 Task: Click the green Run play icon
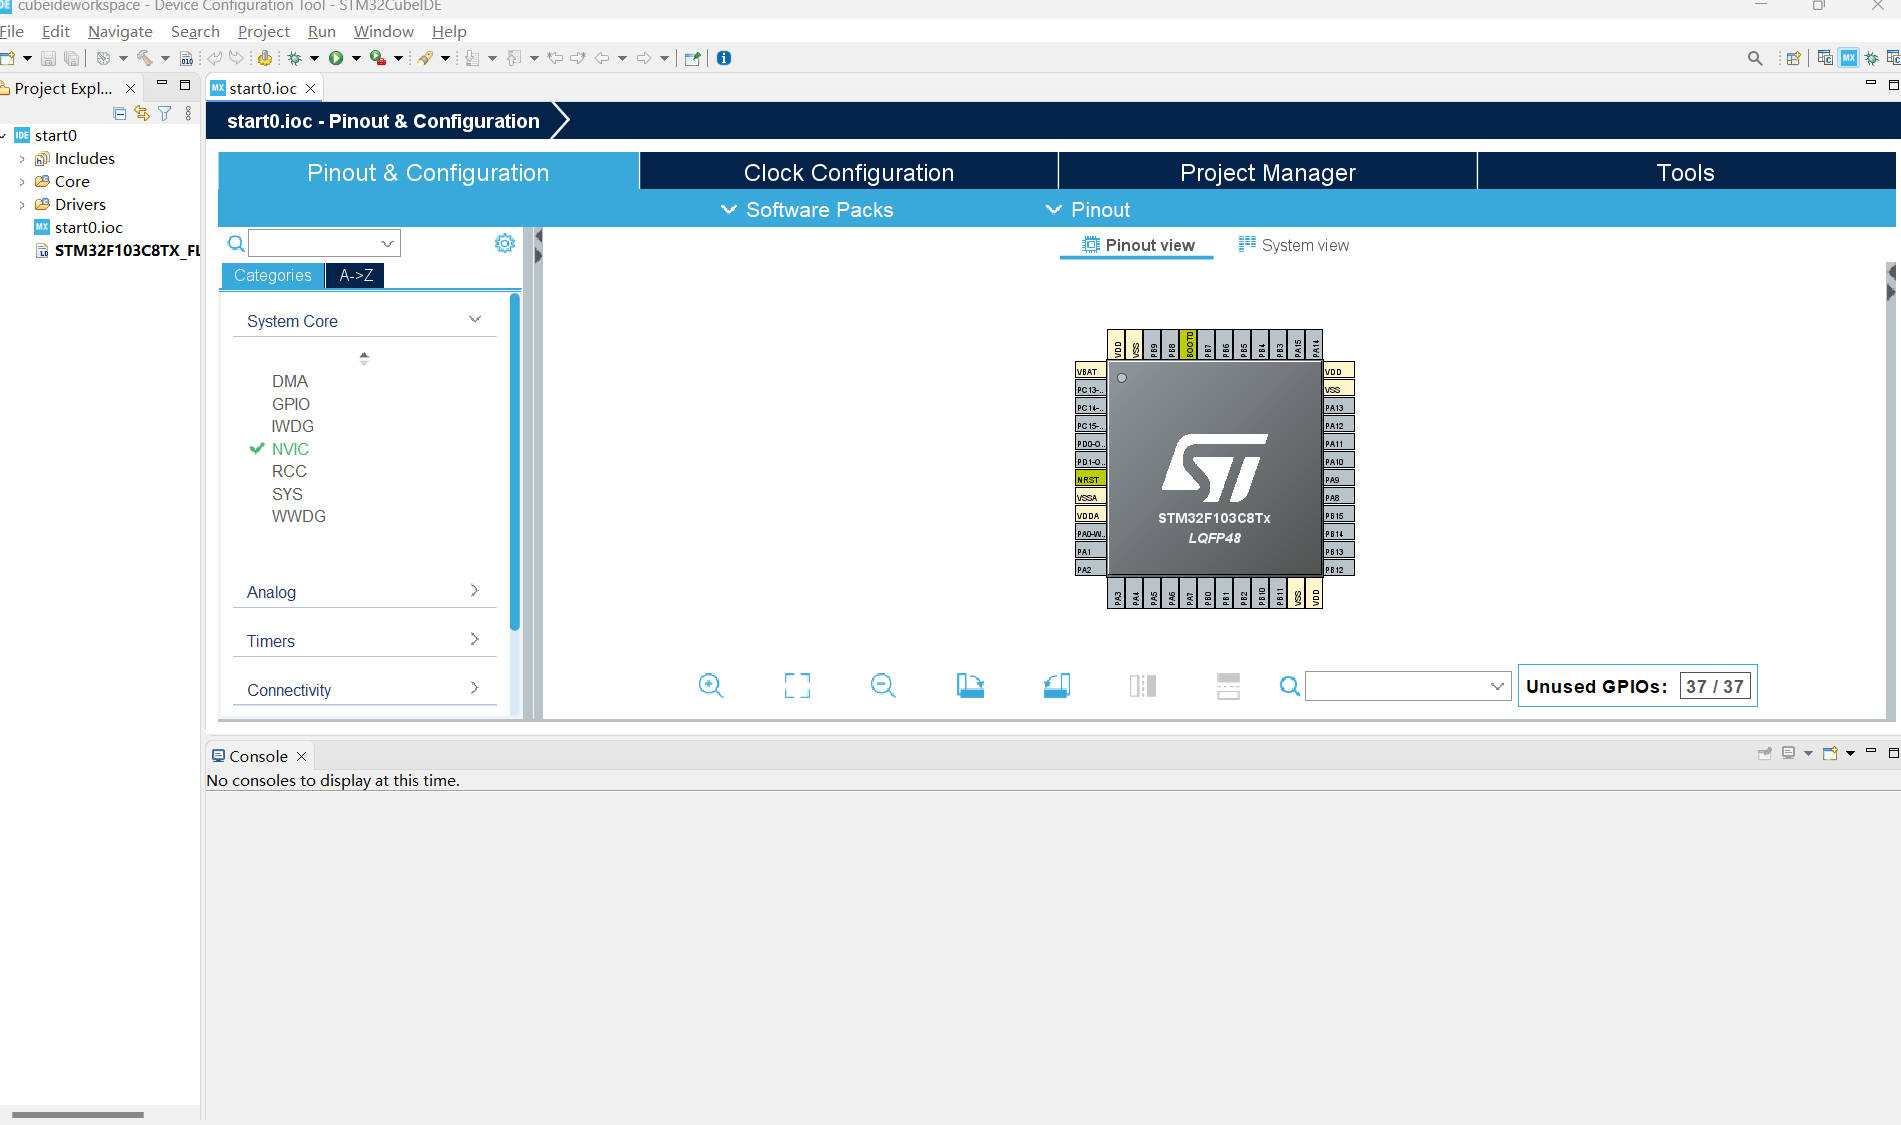[336, 58]
